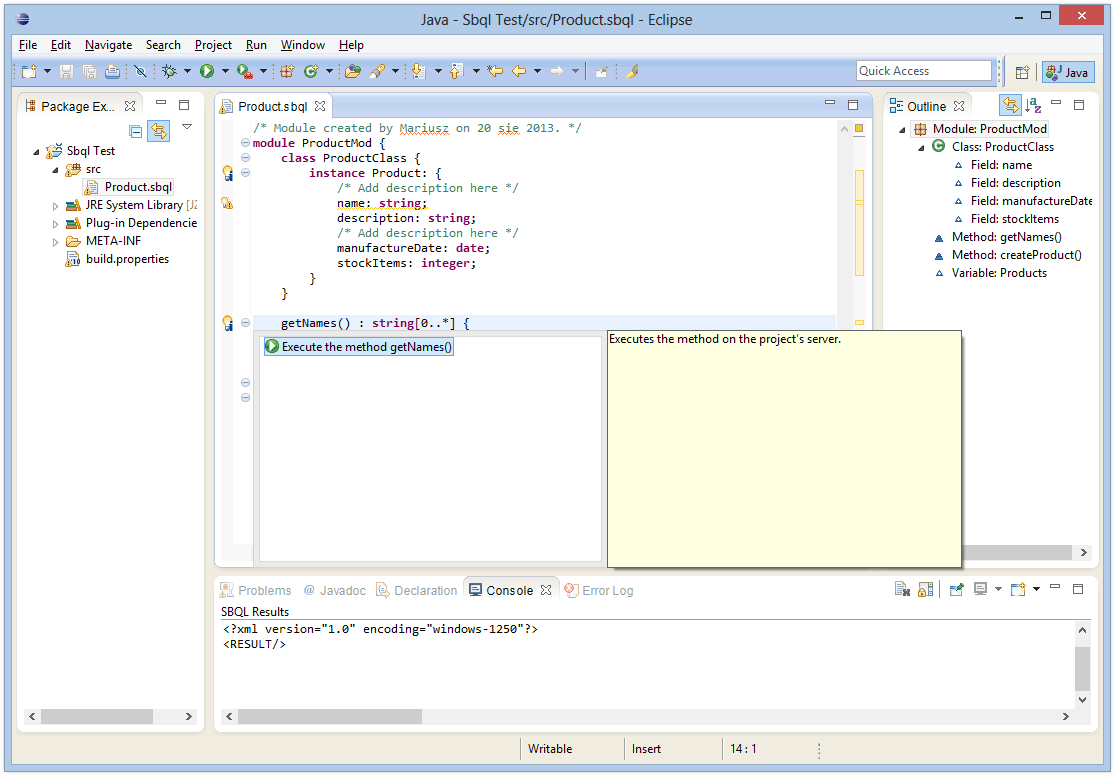Open the Run configurations dropdown arrow
This screenshot has height=776, width=1115.
pos(225,71)
